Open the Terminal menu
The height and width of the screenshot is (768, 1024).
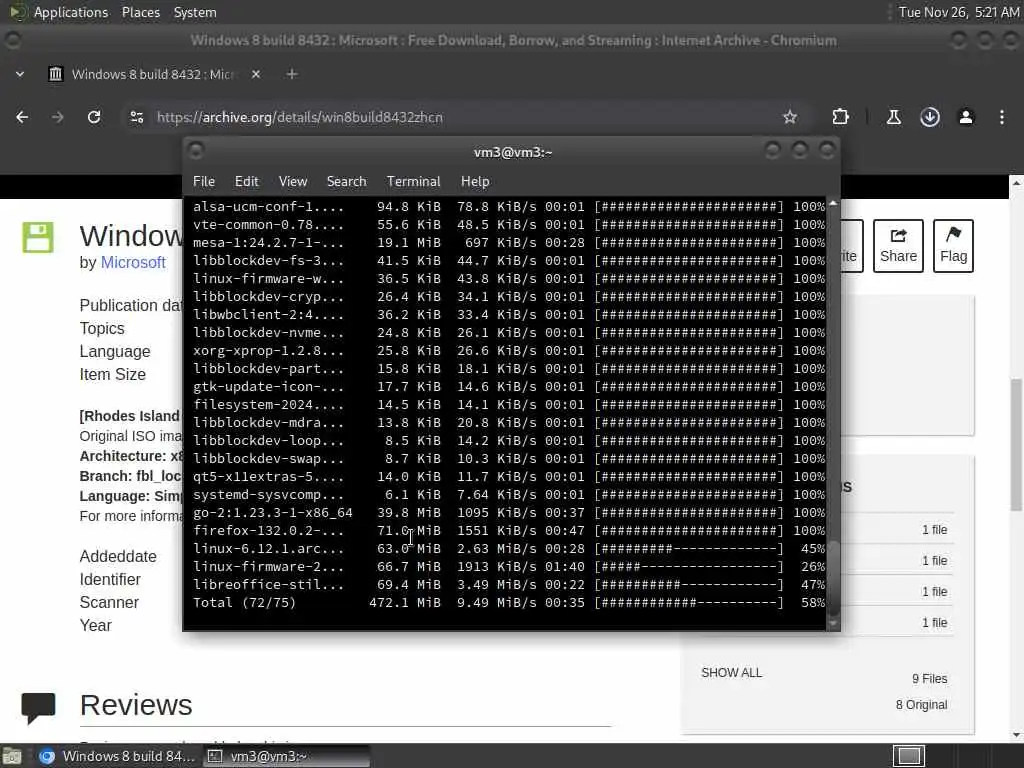[x=413, y=182]
